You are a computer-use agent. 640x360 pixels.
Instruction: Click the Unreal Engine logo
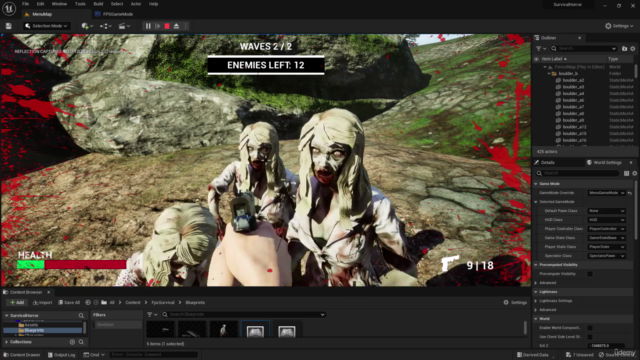pos(9,8)
